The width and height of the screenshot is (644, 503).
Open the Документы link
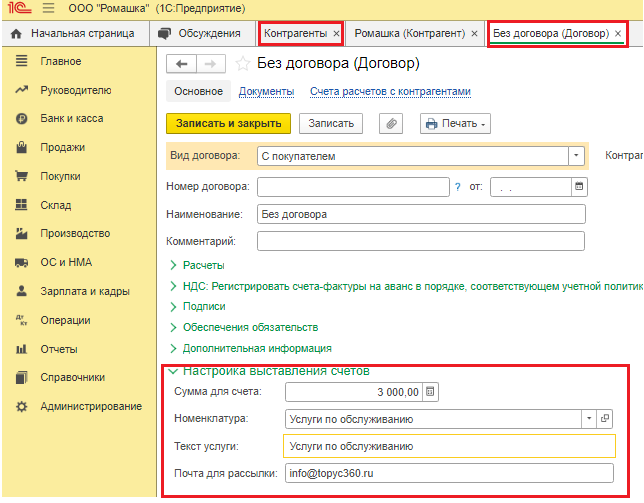pos(266,91)
